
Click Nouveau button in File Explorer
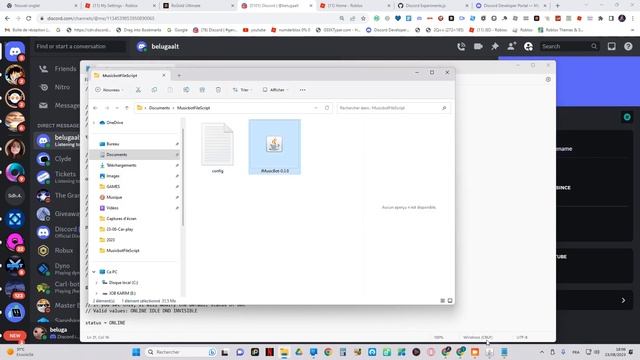click(109, 90)
